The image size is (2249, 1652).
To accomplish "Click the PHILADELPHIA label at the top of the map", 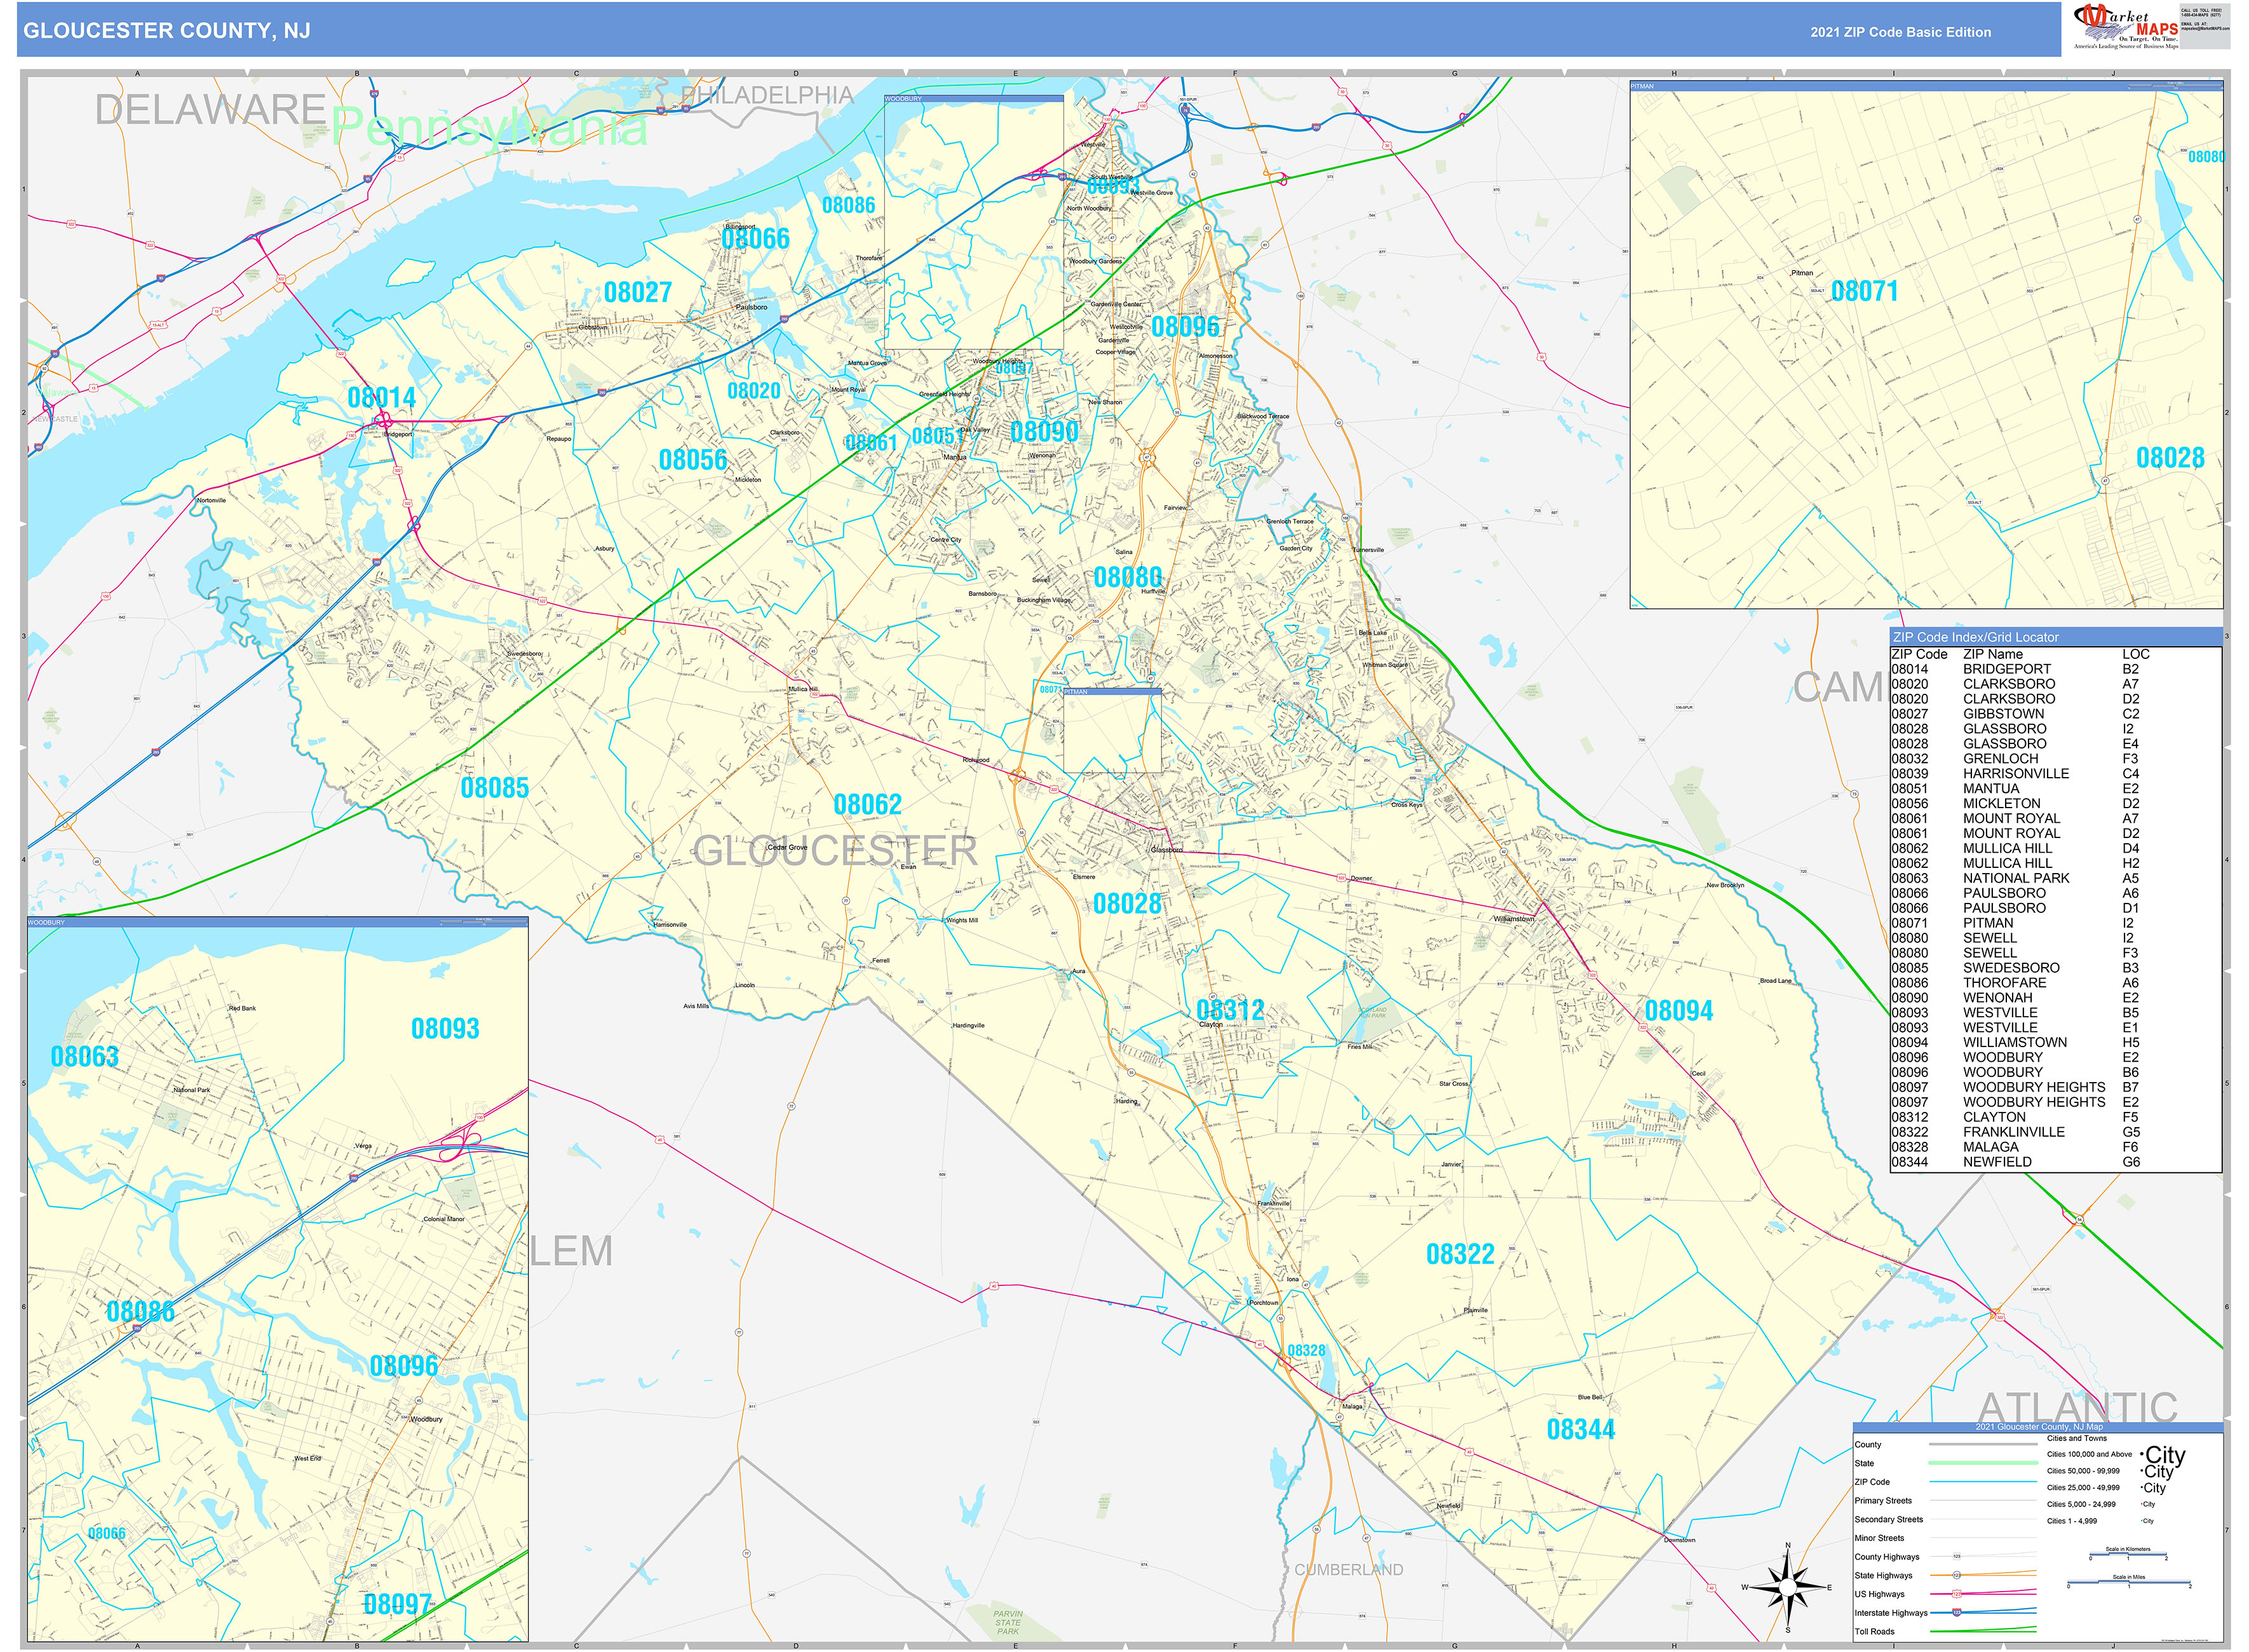I will tap(767, 95).
